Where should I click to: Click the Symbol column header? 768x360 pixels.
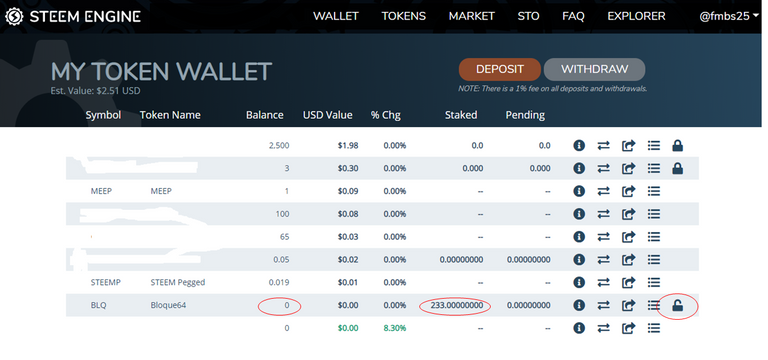click(x=103, y=115)
